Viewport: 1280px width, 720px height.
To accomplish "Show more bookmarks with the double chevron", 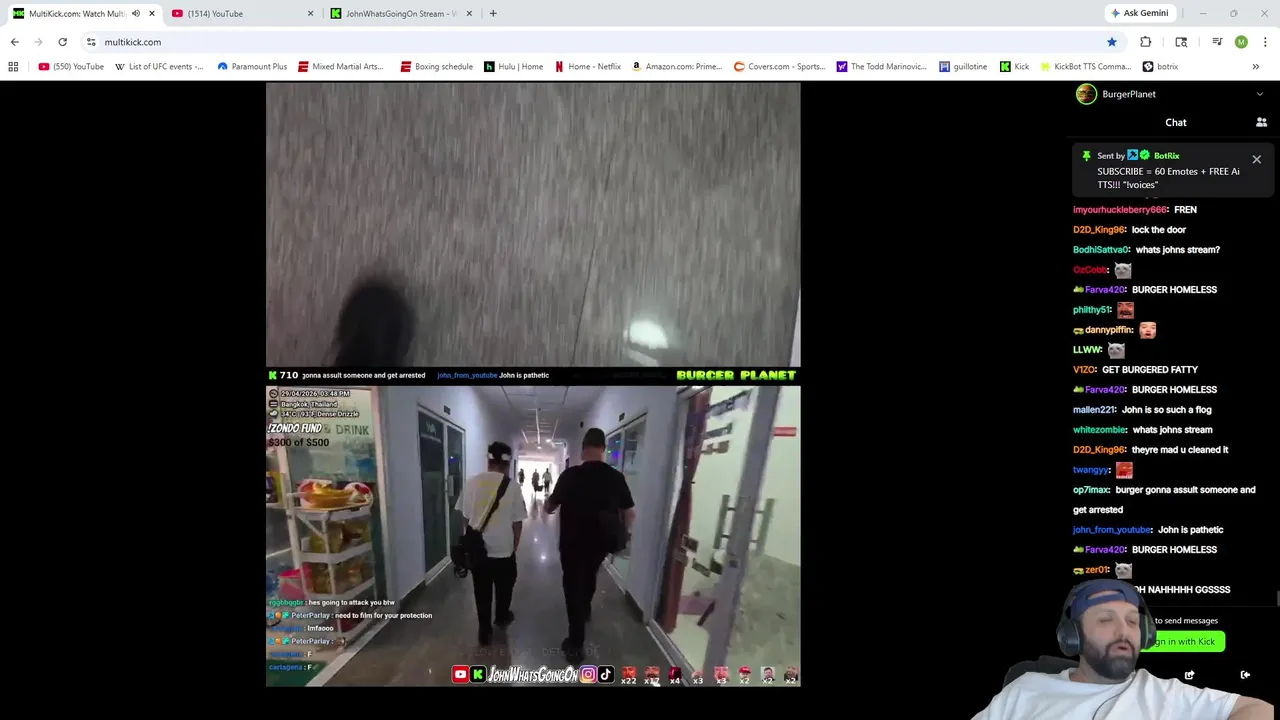I will [1255, 67].
